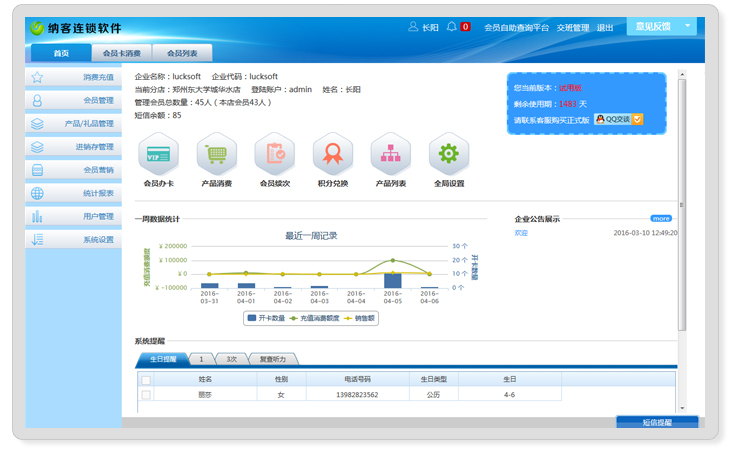The image size is (730, 450).
Task: Click the more link beside 企业公告展示
Action: [x=661, y=218]
